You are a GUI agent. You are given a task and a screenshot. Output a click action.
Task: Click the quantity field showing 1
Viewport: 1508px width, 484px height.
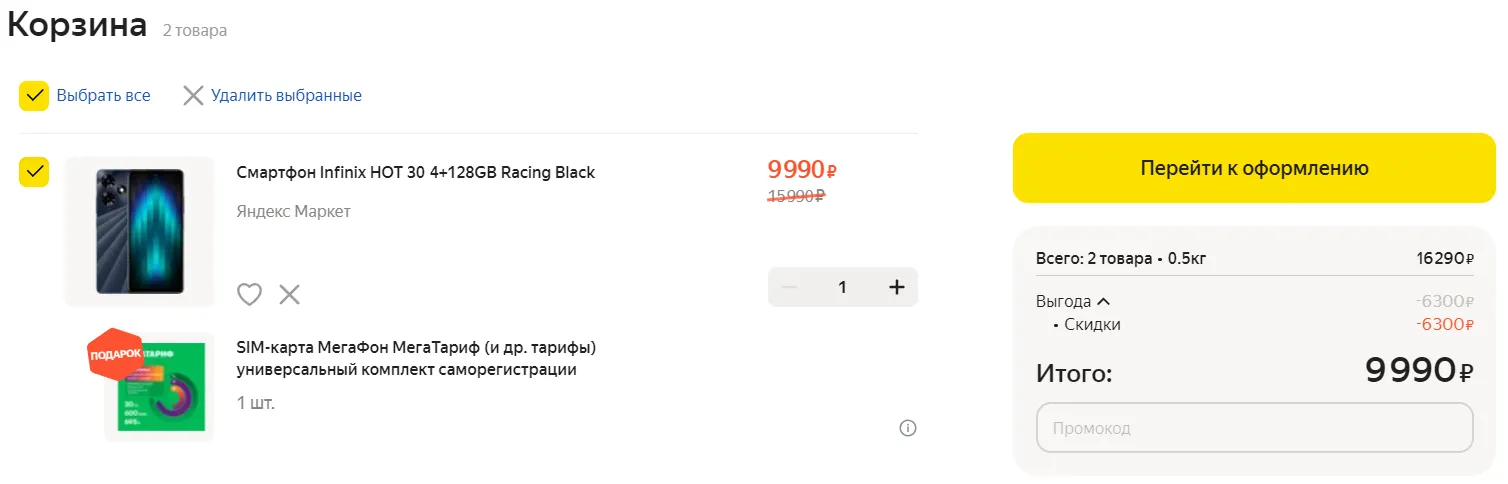(x=842, y=287)
